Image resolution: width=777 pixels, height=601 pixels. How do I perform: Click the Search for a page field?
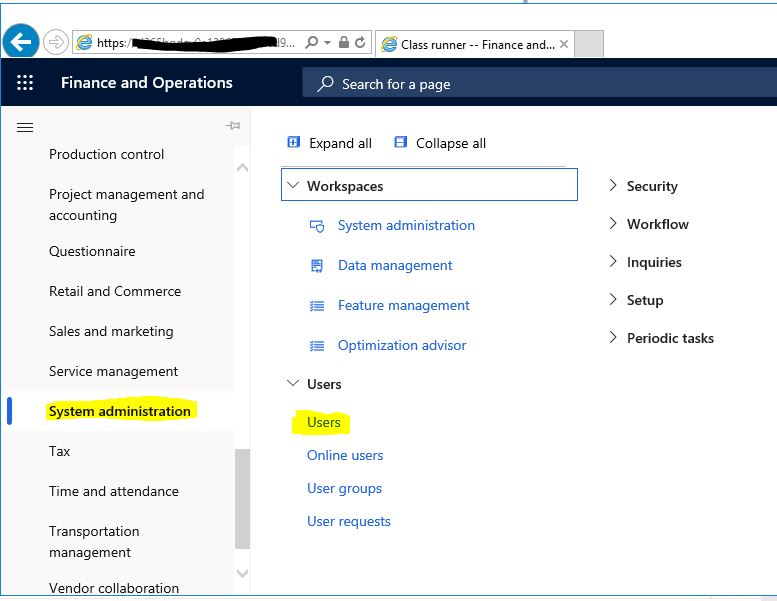pos(539,83)
